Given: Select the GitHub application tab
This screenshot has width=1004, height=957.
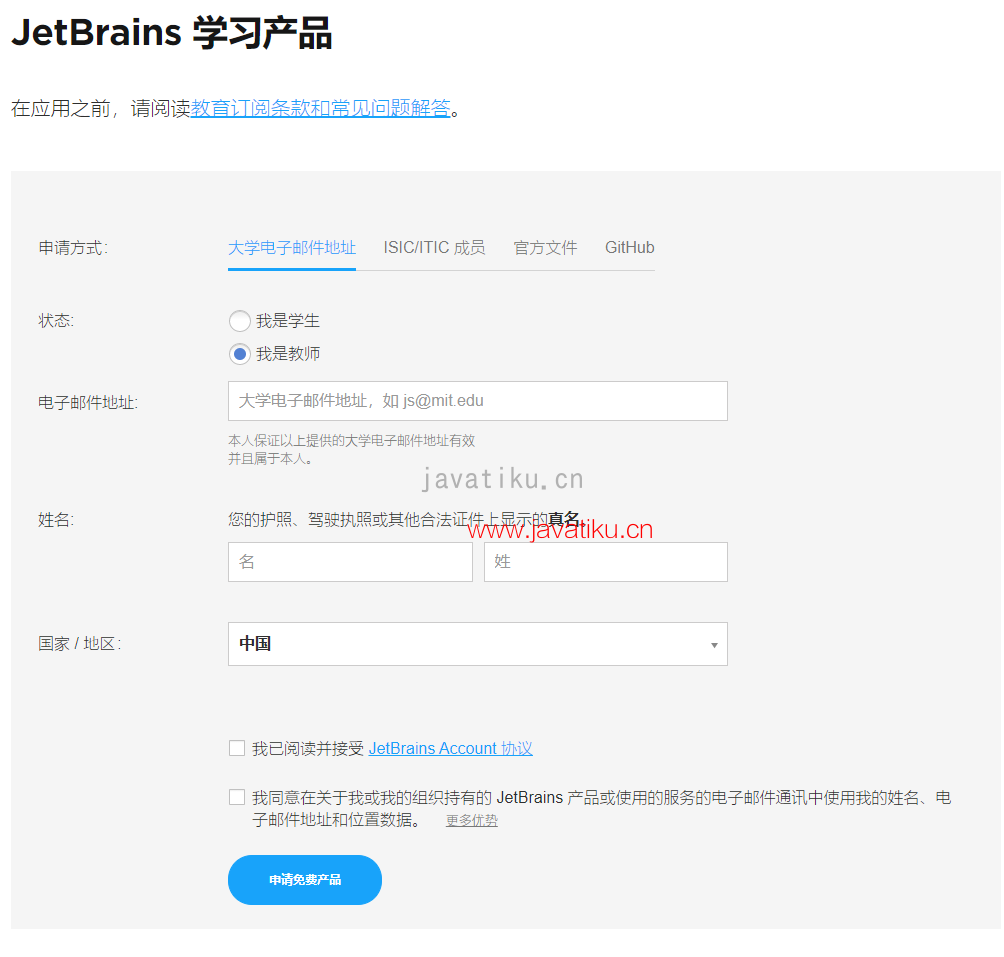Looking at the screenshot, I should point(629,248).
